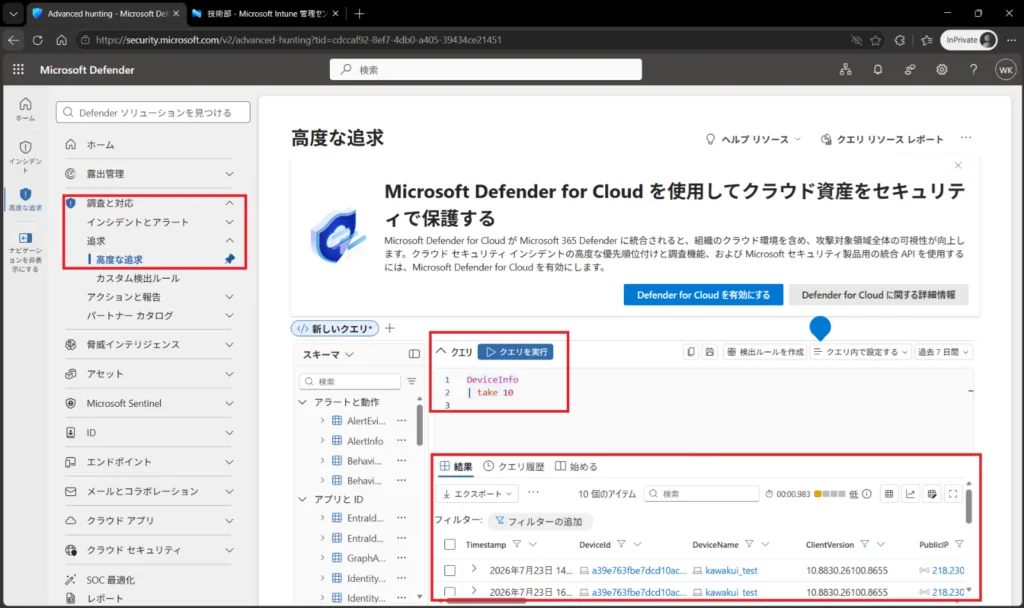Click フィルターの追加 button
This screenshot has width=1024, height=608.
(x=539, y=521)
